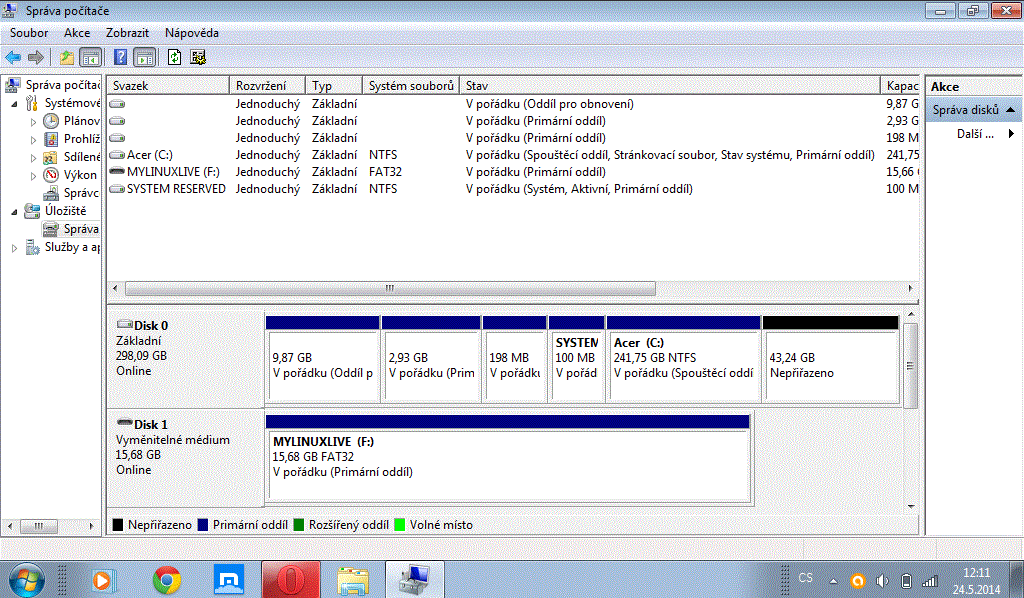Click the Back arrow toolbar icon
The image size is (1024, 598).
pos(13,57)
